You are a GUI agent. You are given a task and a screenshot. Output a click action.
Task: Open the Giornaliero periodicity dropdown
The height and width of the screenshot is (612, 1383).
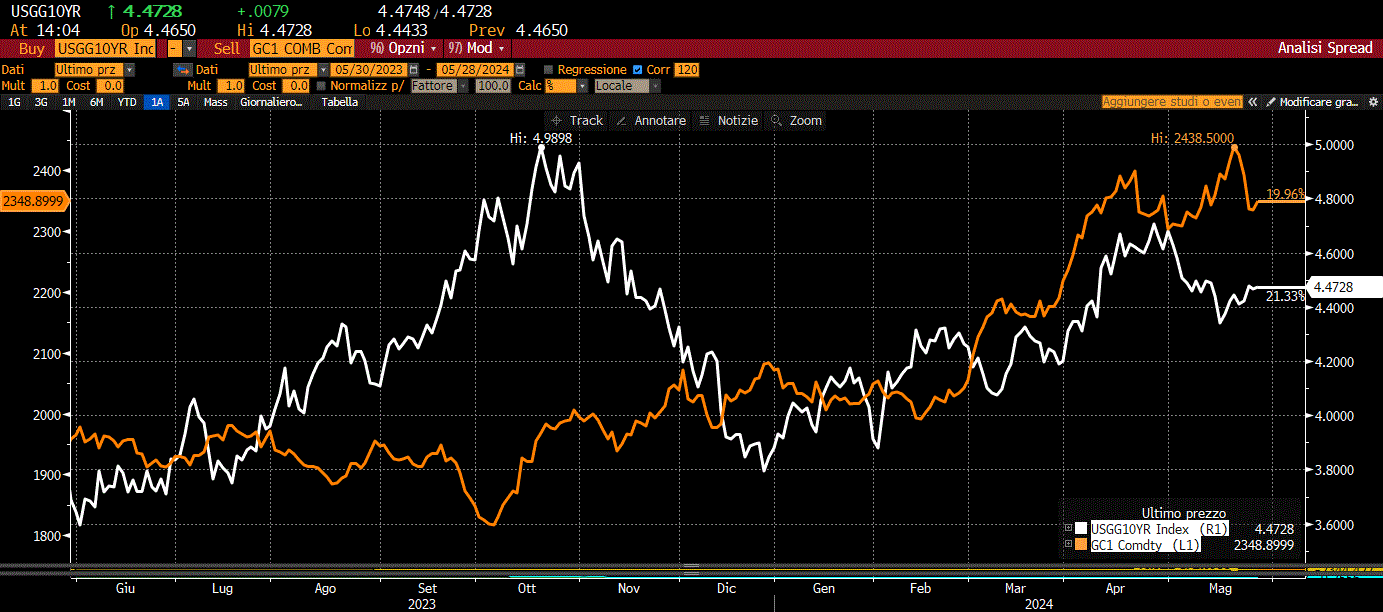click(270, 102)
